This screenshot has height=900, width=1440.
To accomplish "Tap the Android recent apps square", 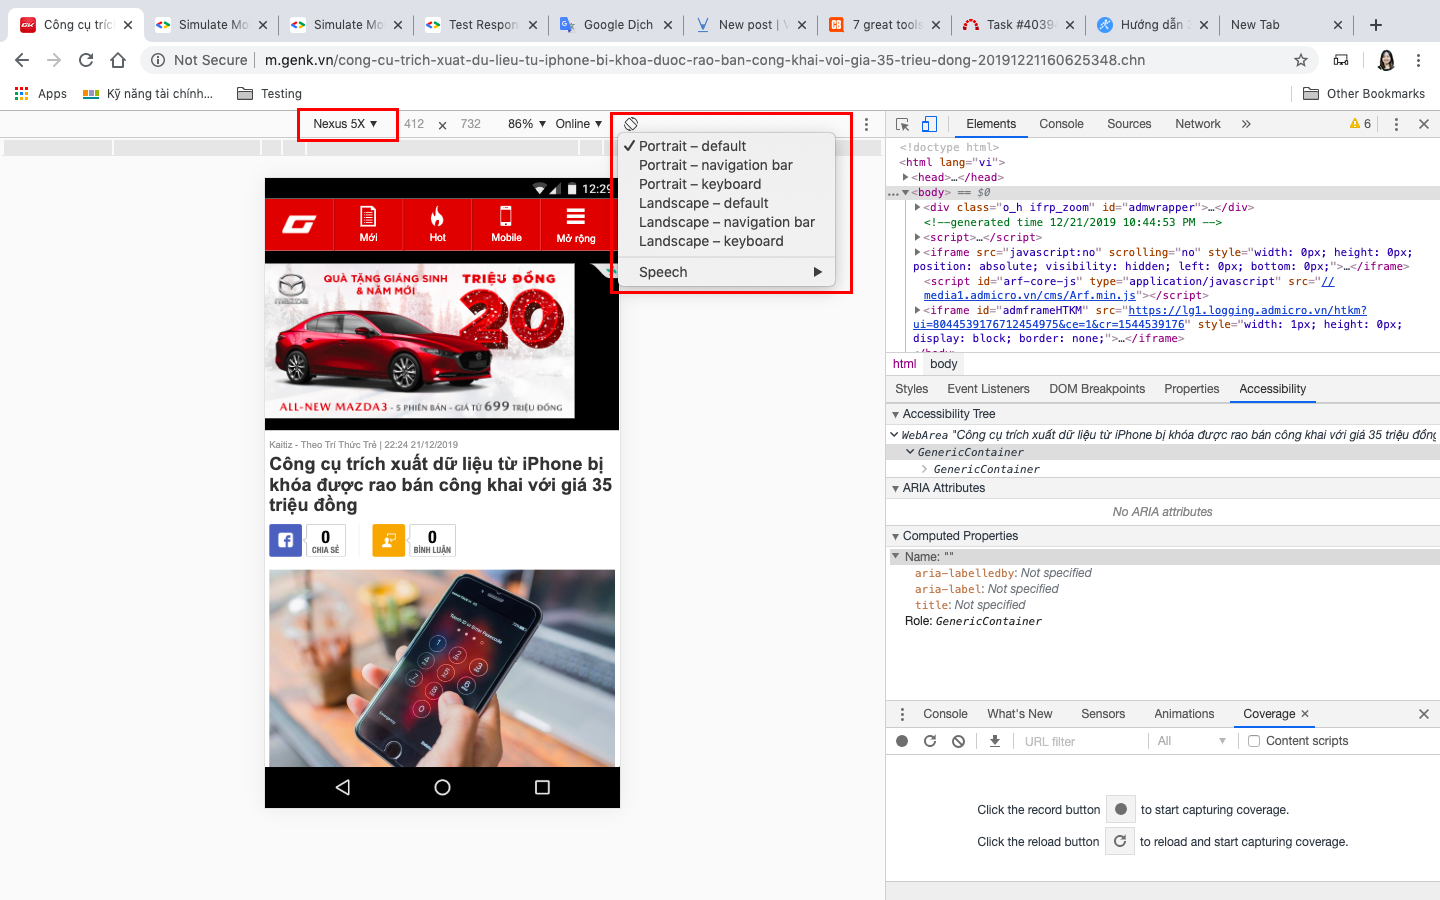I will [x=542, y=787].
